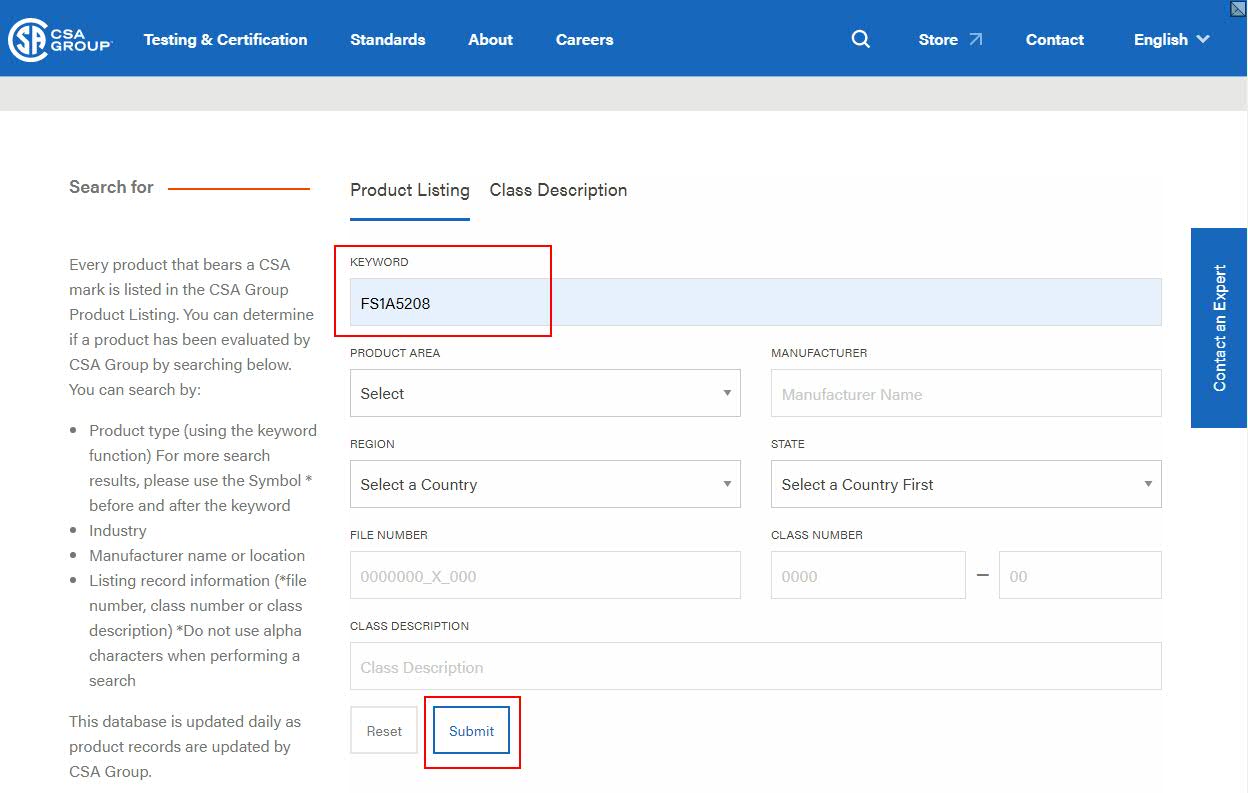
Task: Click the Keyword field containing FS1A5208
Action: click(x=756, y=302)
